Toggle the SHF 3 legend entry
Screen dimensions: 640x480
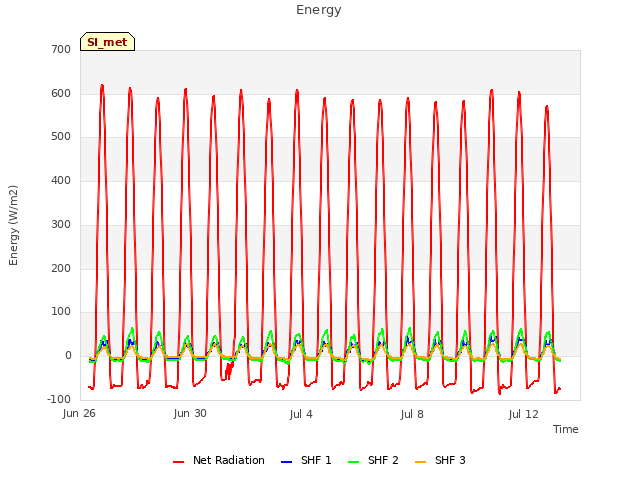point(440,460)
